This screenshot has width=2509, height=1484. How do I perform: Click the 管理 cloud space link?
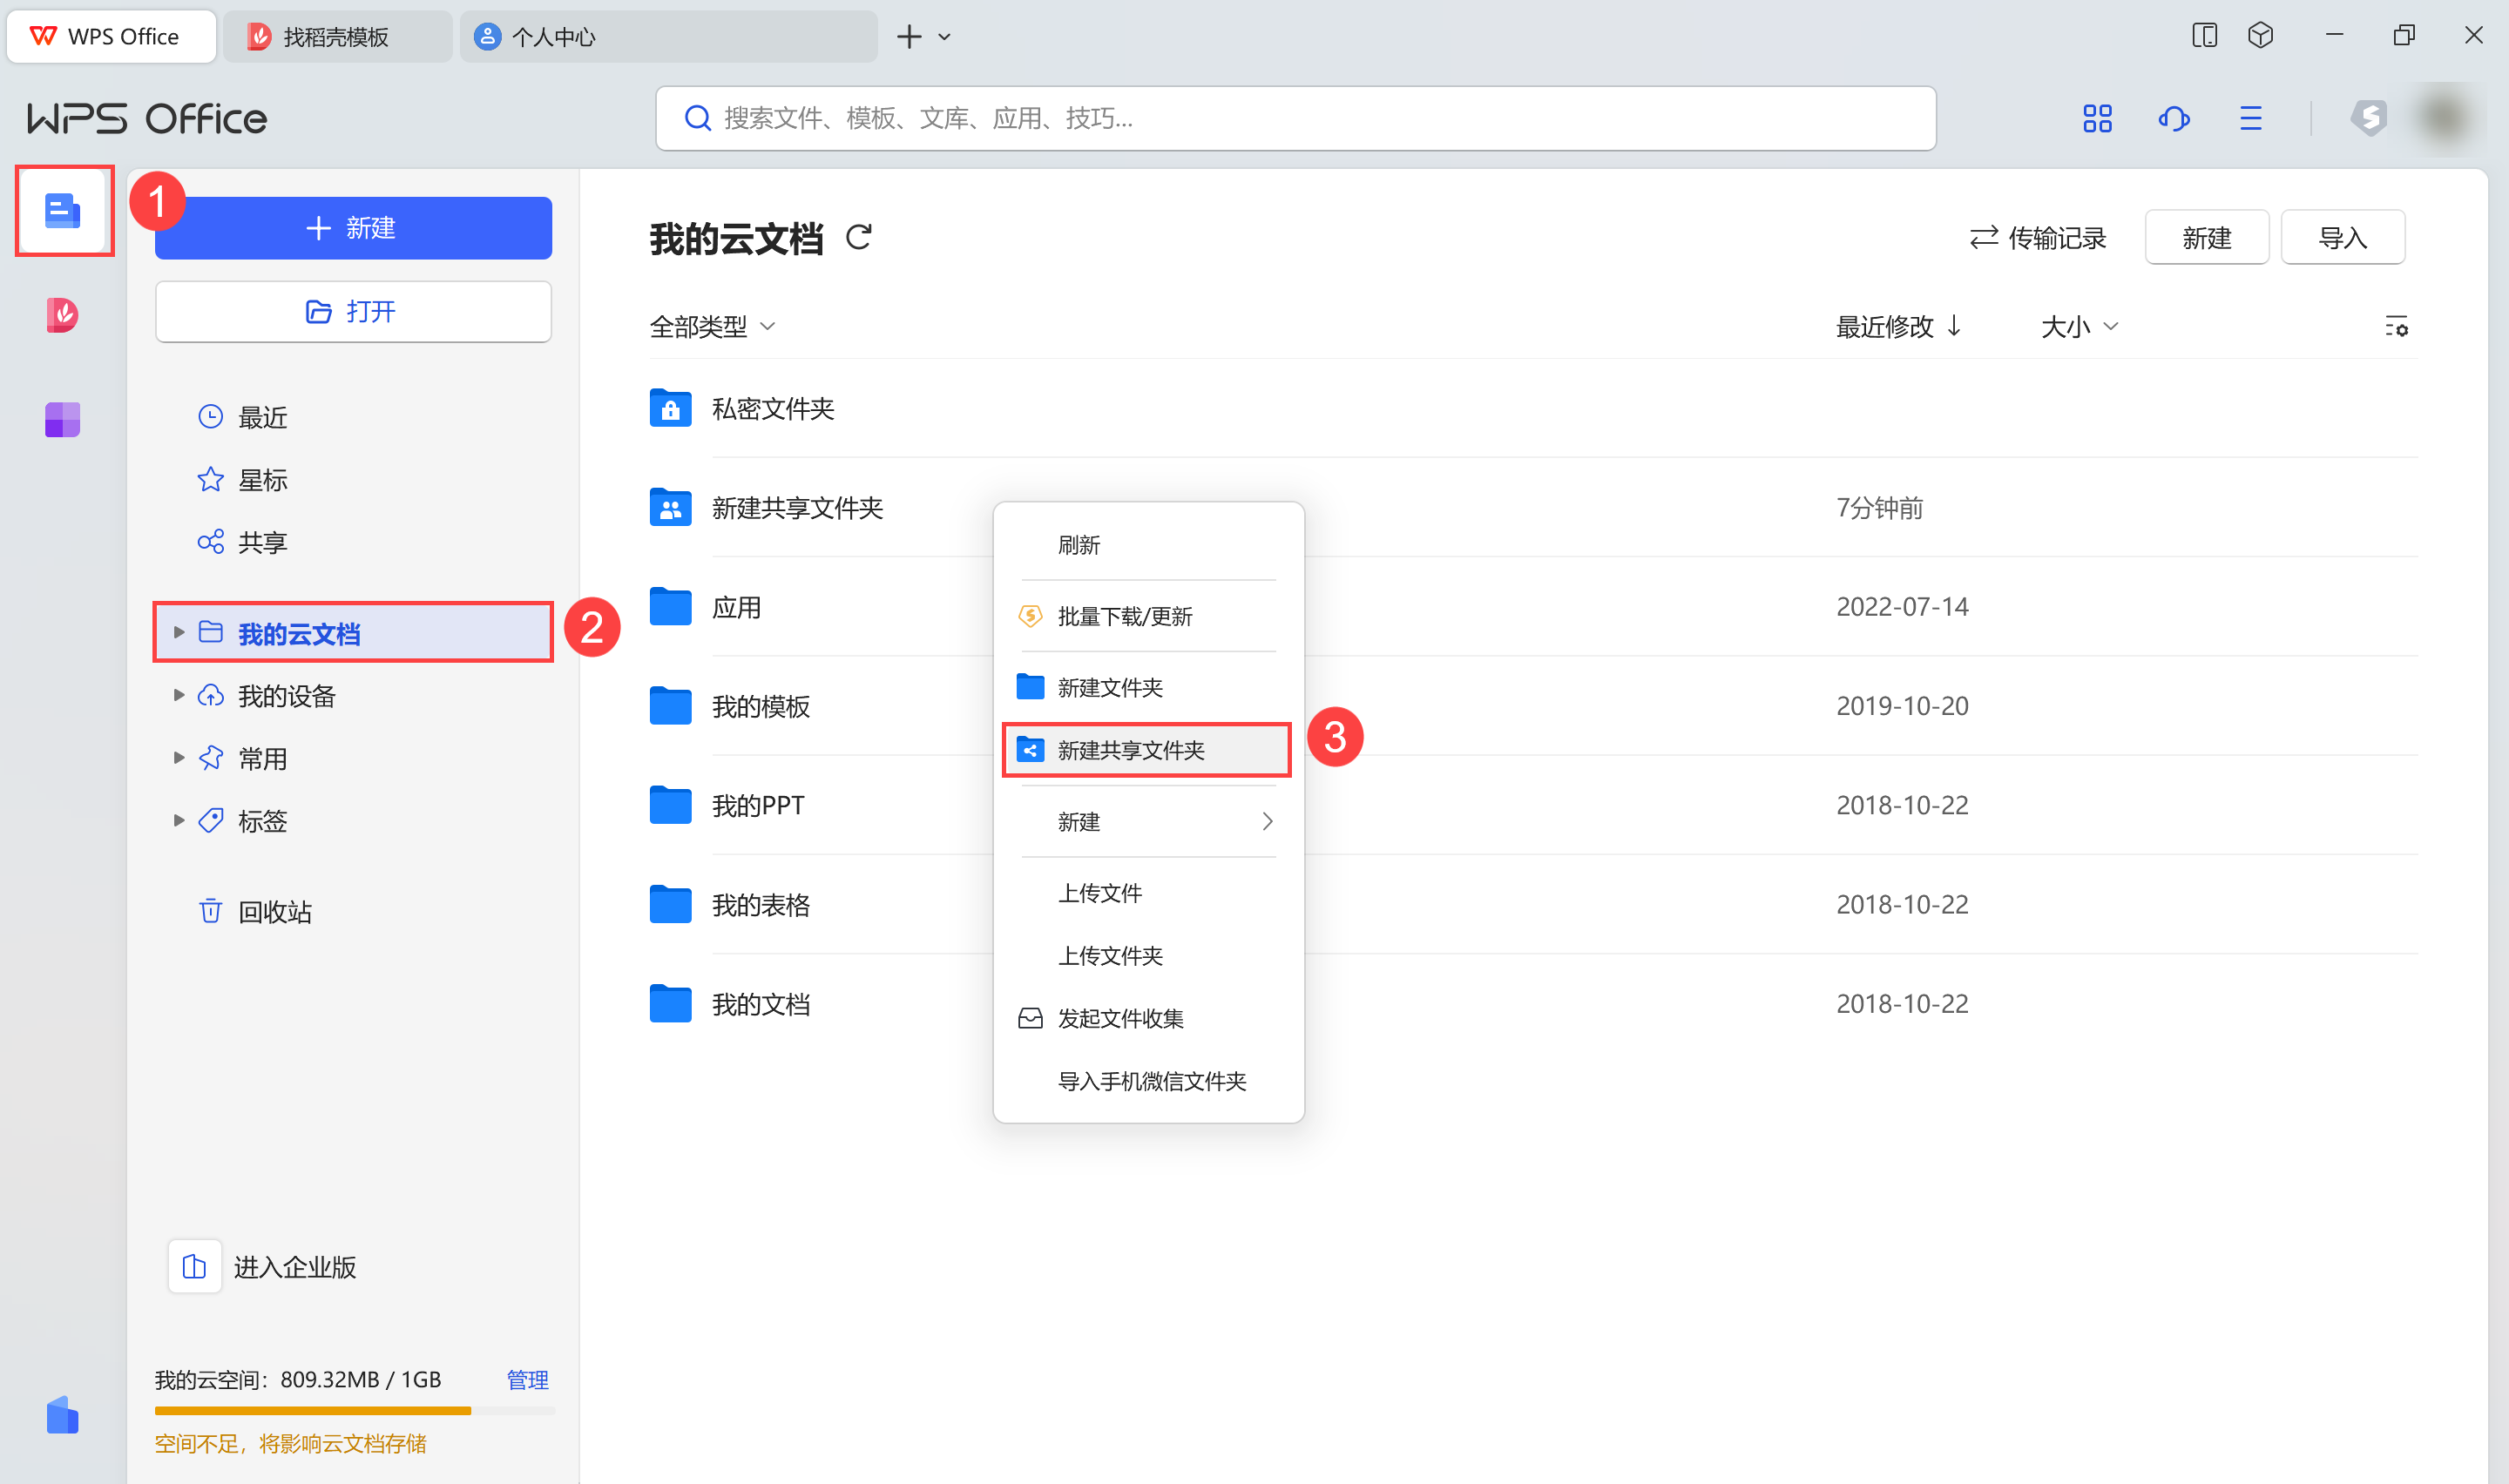point(527,1380)
